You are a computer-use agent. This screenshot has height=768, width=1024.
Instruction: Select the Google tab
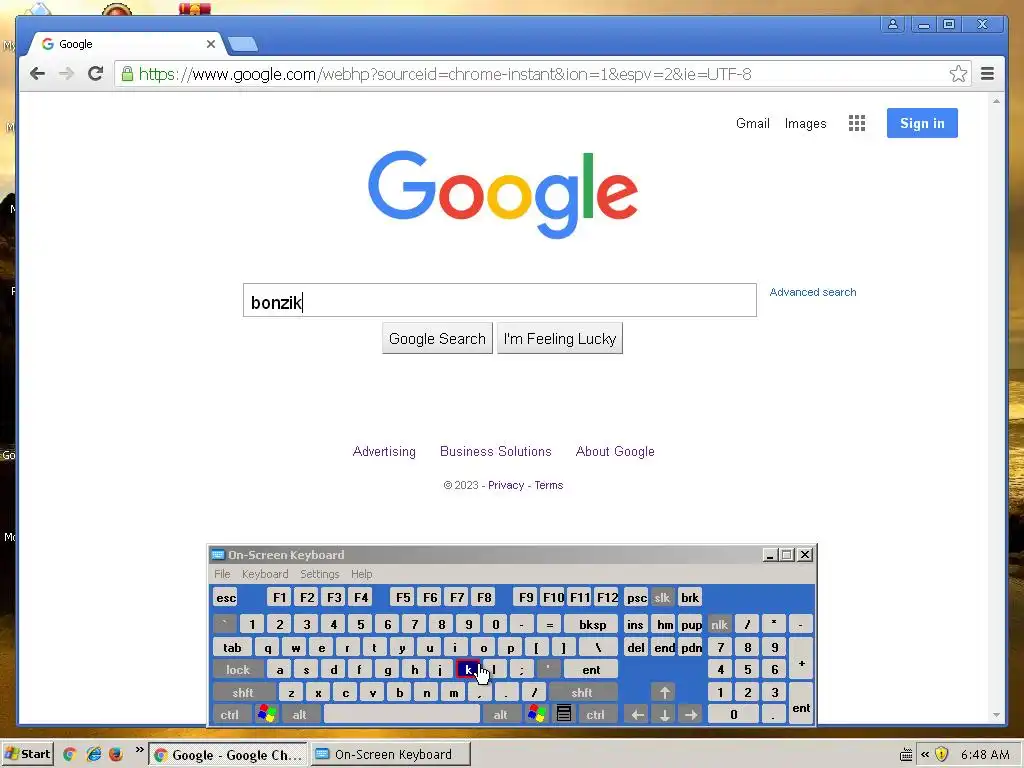pos(124,44)
